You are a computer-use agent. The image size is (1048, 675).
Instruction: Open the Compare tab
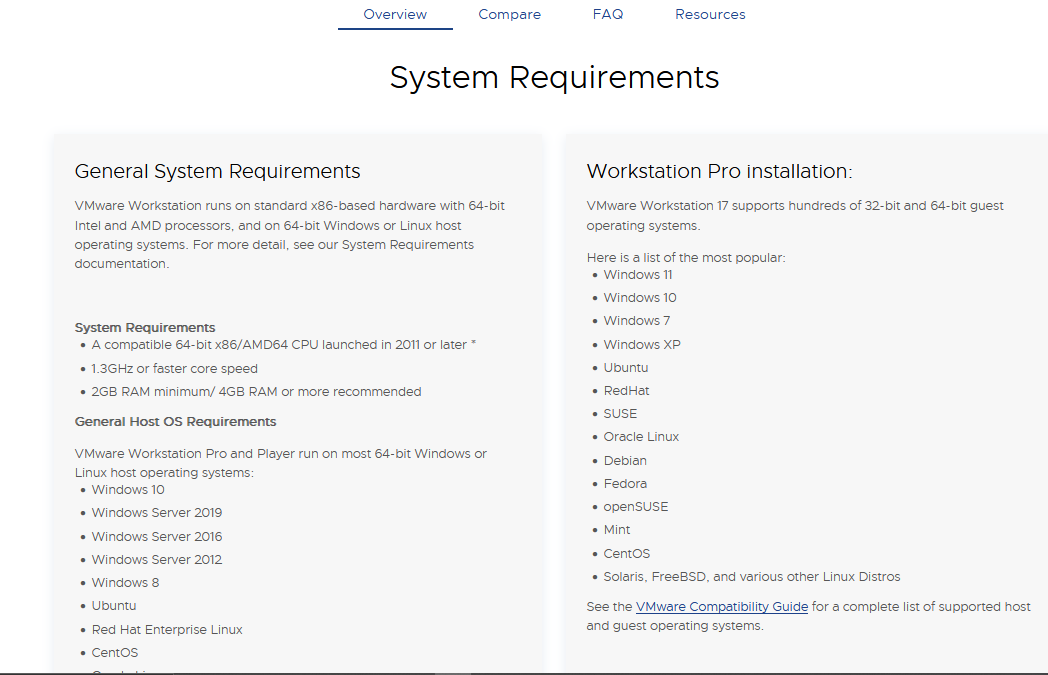(509, 14)
